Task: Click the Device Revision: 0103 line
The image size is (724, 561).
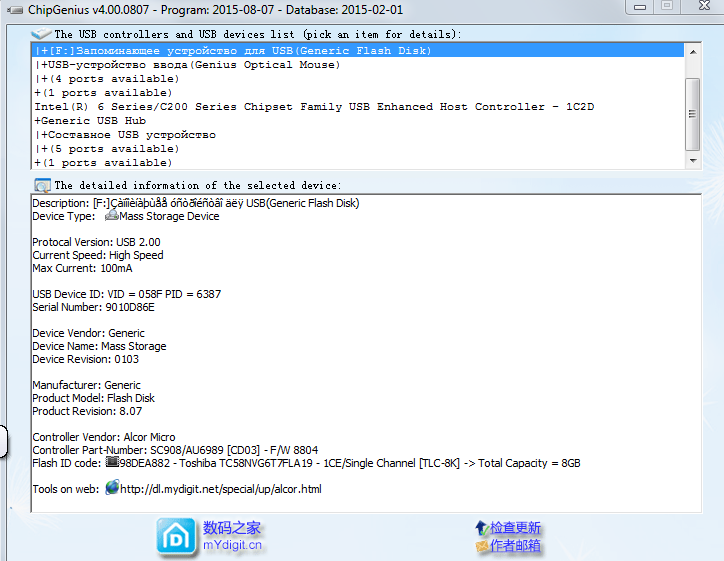Action: [x=85, y=359]
